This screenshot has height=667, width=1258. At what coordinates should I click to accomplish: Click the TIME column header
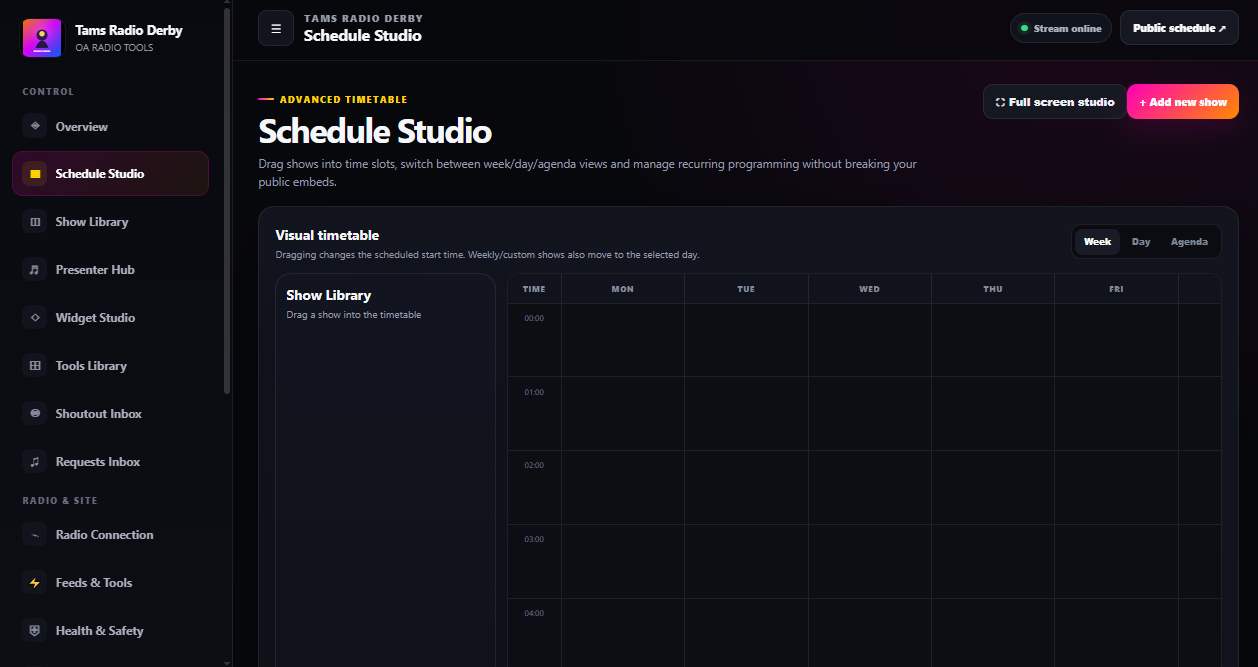click(534, 289)
